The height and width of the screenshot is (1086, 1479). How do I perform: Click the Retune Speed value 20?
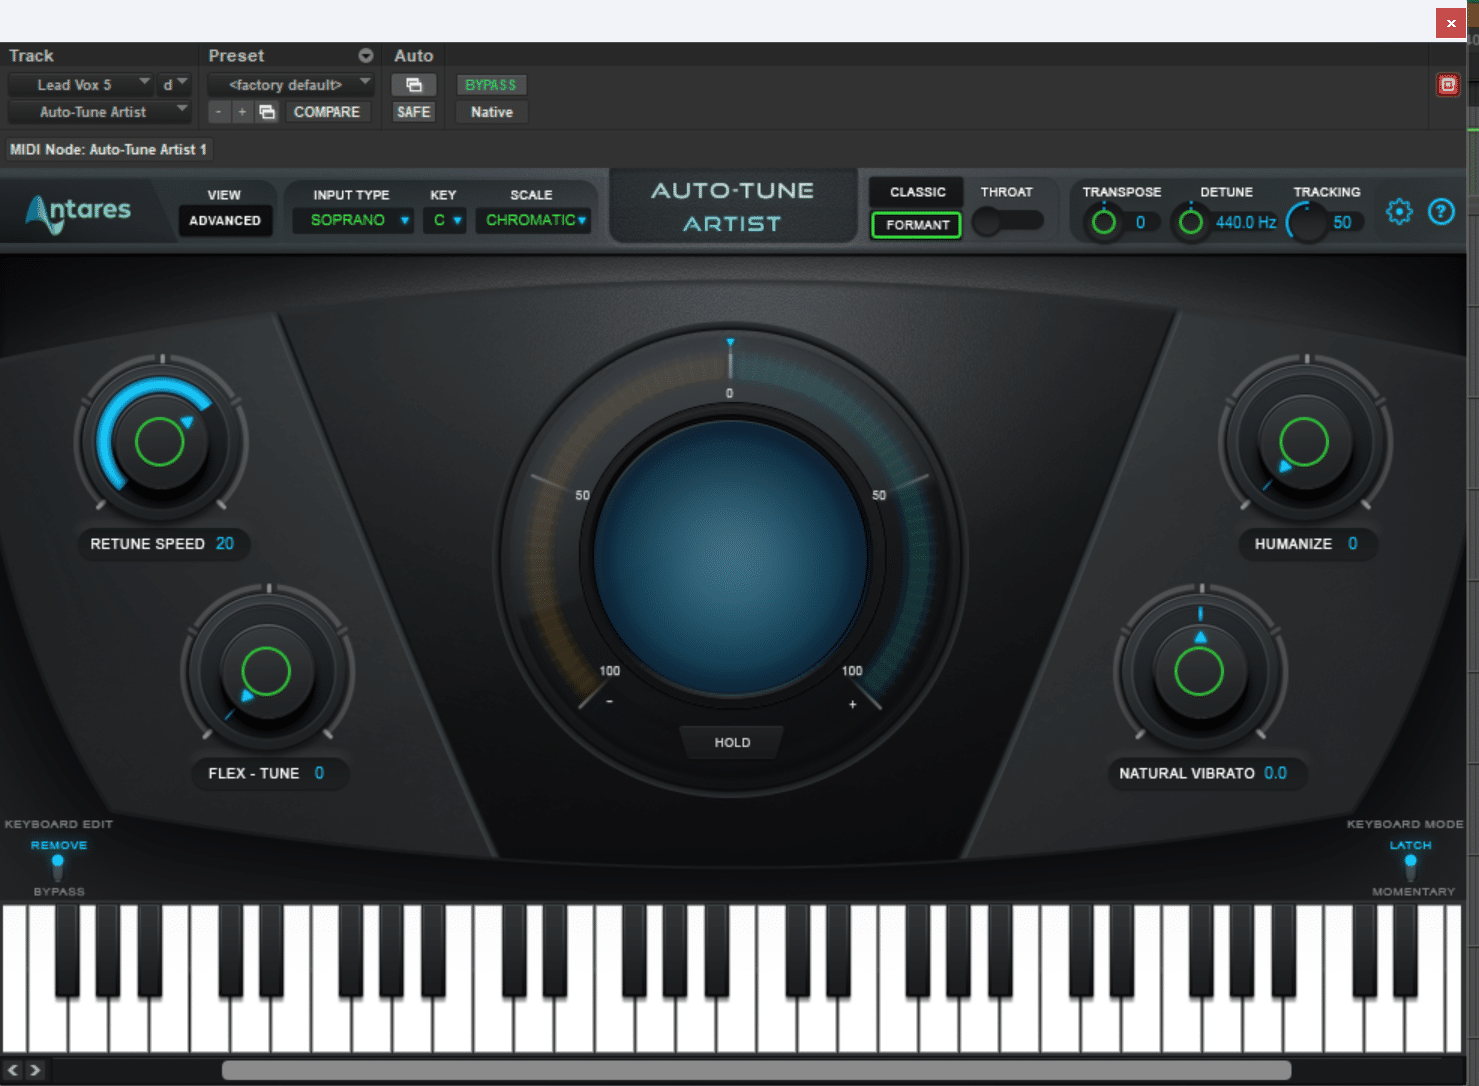click(x=225, y=543)
